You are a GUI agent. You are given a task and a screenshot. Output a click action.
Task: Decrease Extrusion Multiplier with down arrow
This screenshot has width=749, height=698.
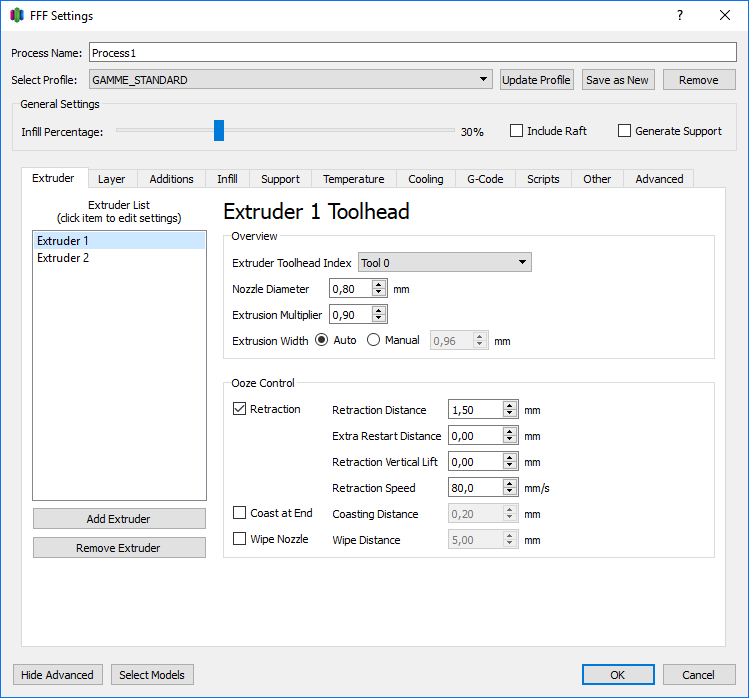379,320
